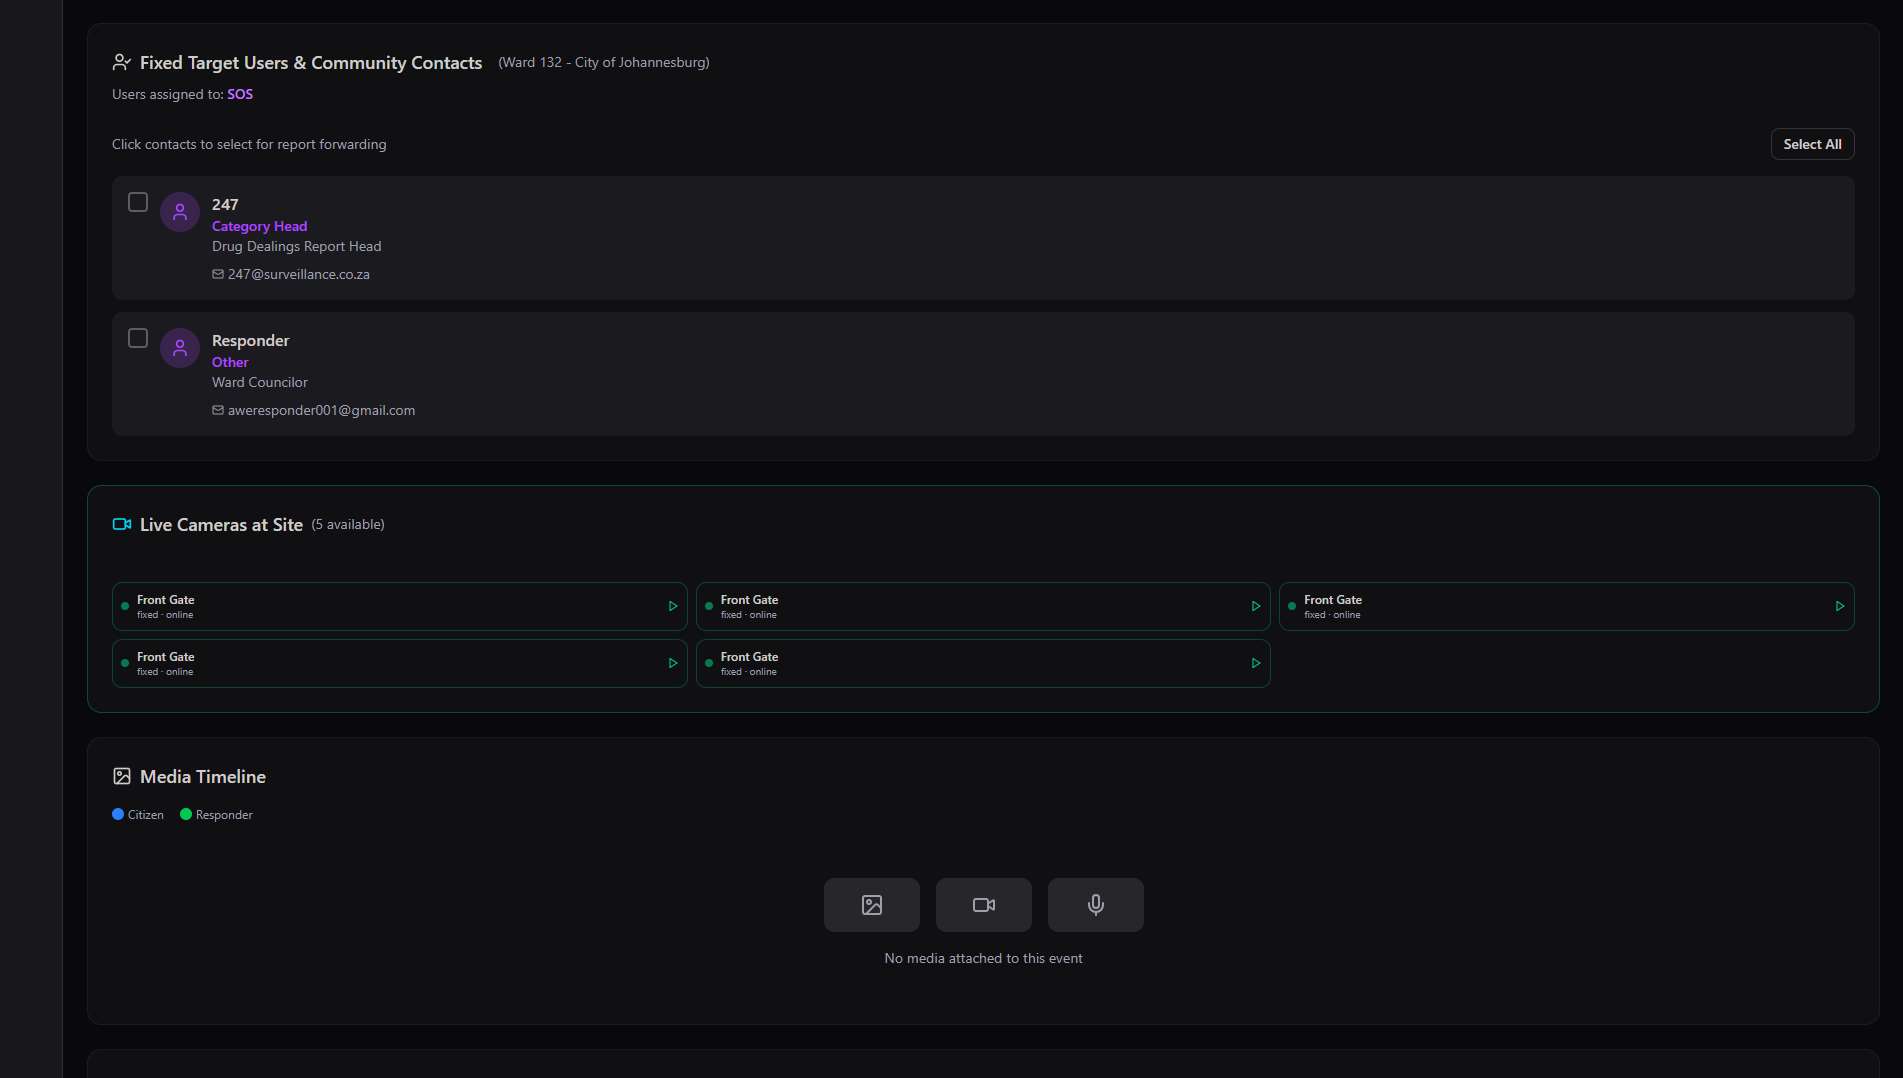Click the envelope icon beside aweresponder001@gmail.com
This screenshot has height=1078, width=1903.
coord(218,410)
